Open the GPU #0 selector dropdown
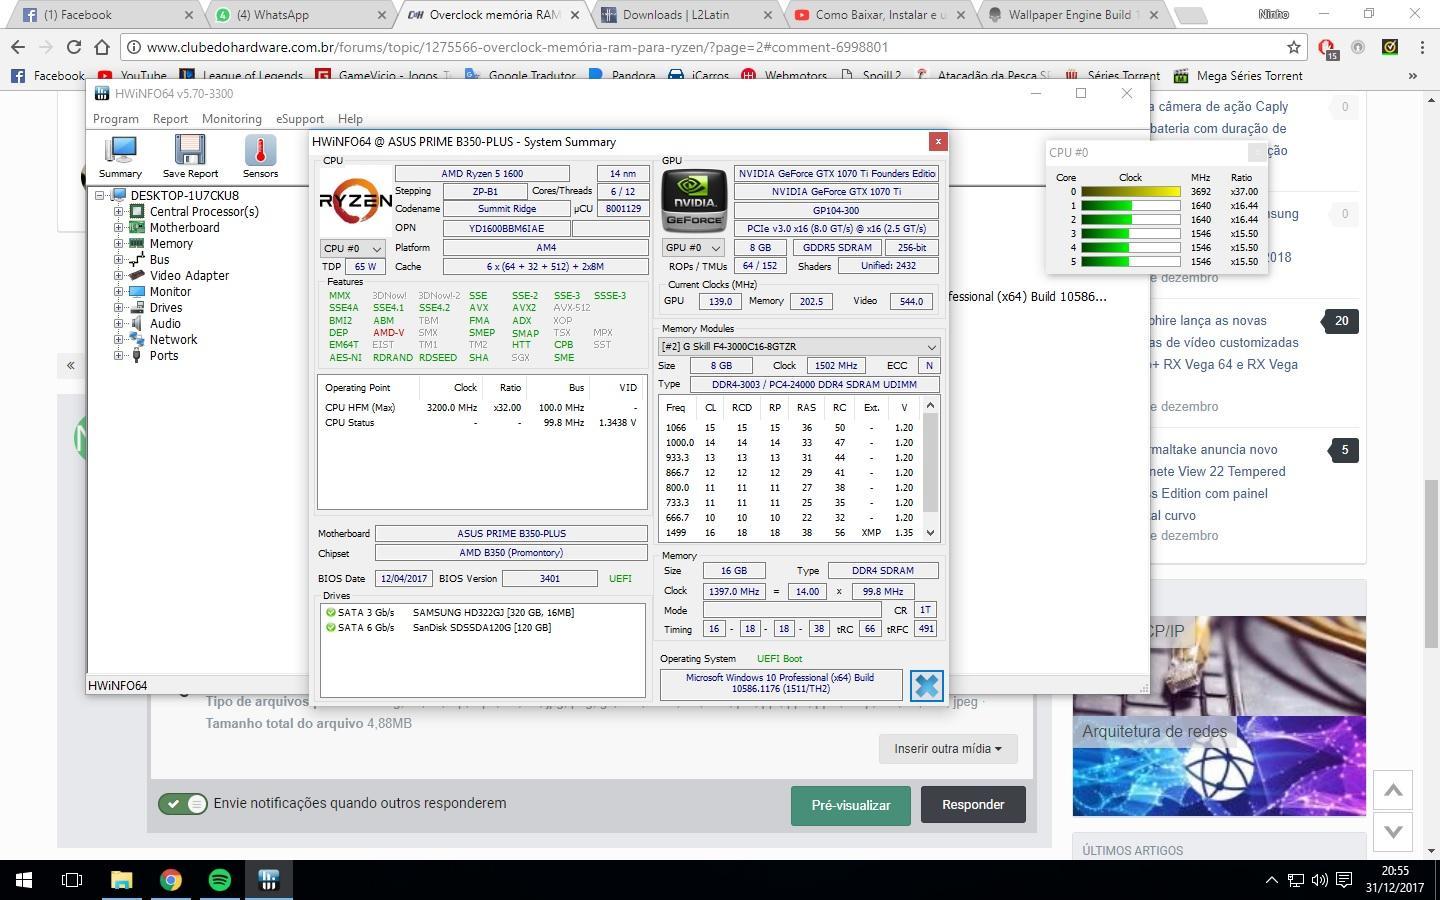Screen dimensions: 1440x900 (x=693, y=247)
